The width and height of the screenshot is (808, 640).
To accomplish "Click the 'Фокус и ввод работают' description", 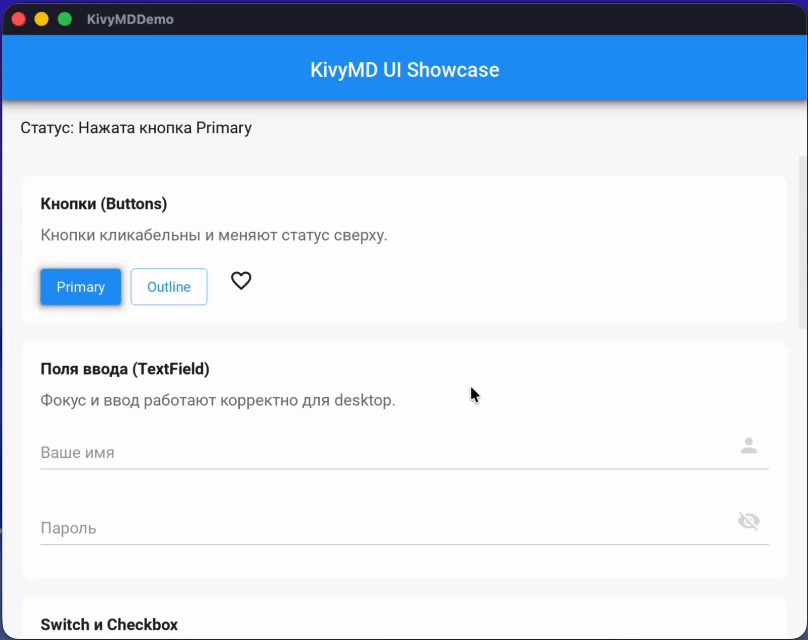I will (218, 401).
